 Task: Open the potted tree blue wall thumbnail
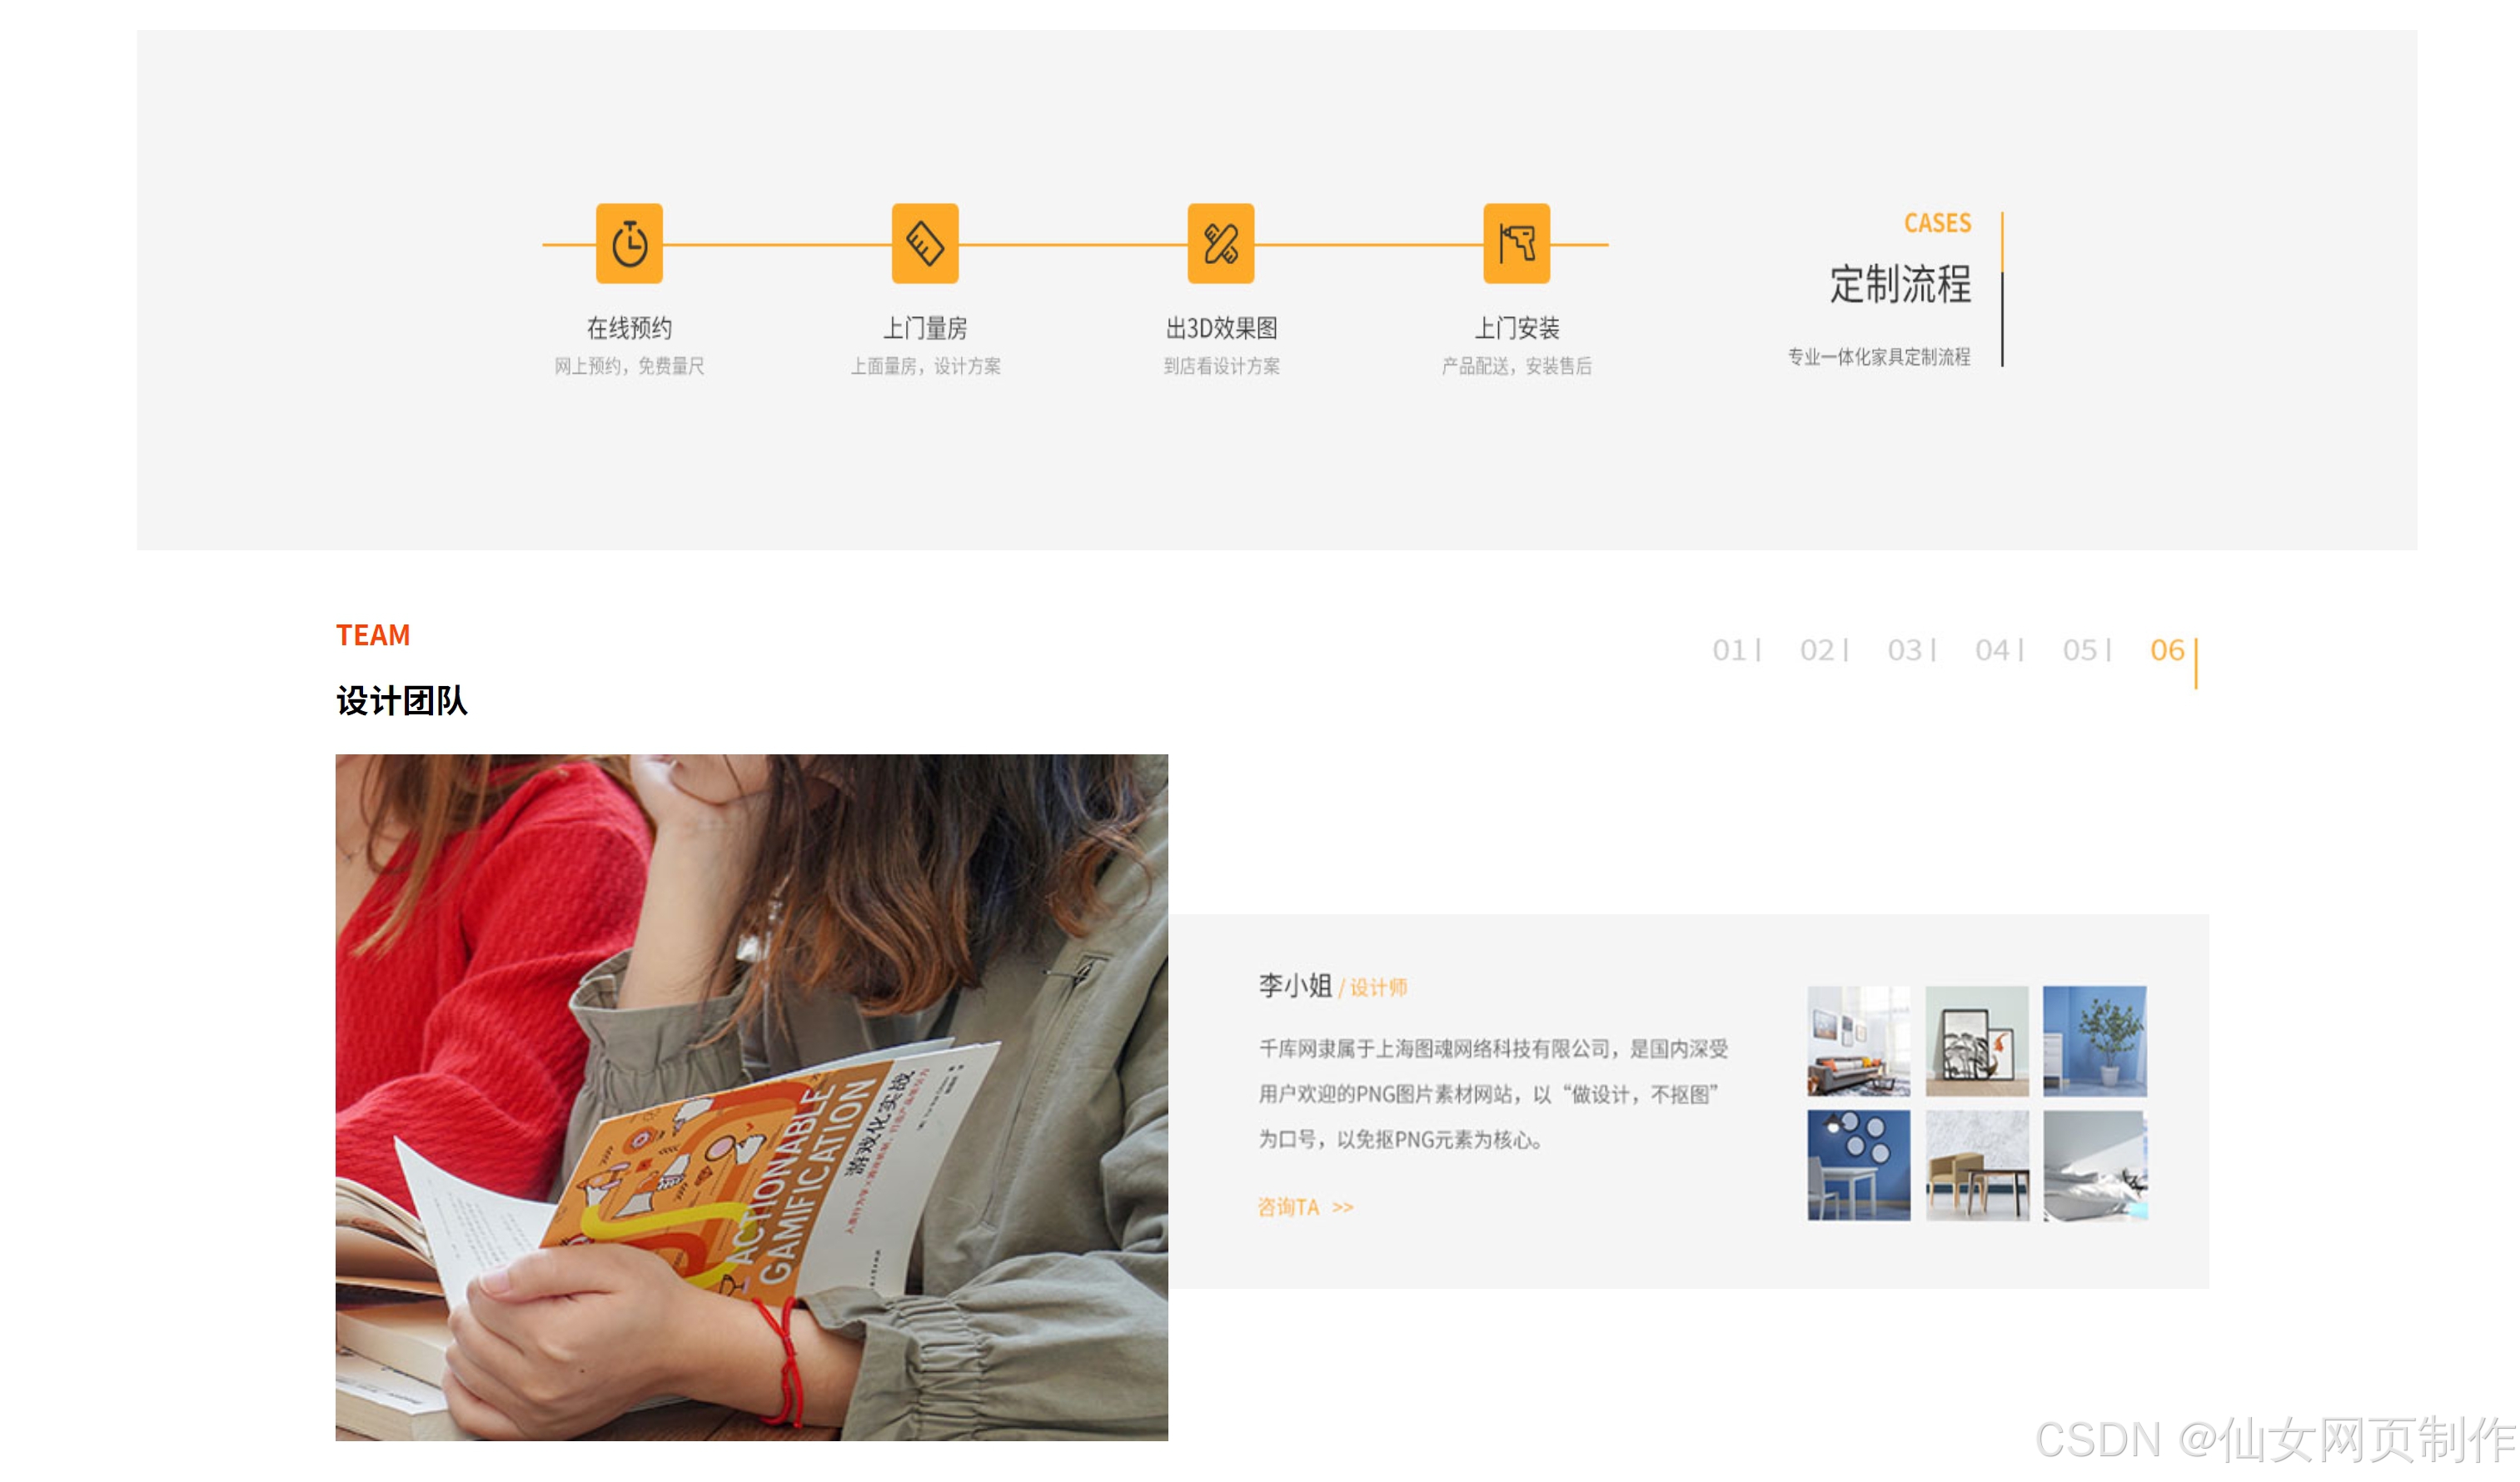pos(2094,1041)
